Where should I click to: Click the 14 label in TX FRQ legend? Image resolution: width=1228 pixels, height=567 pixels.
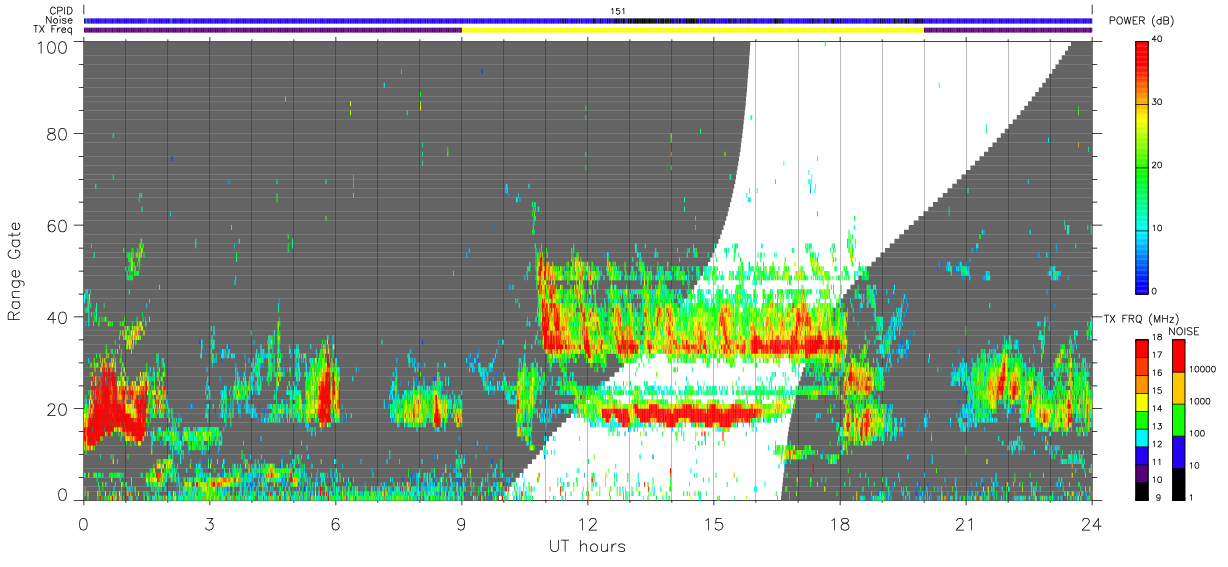[1158, 409]
